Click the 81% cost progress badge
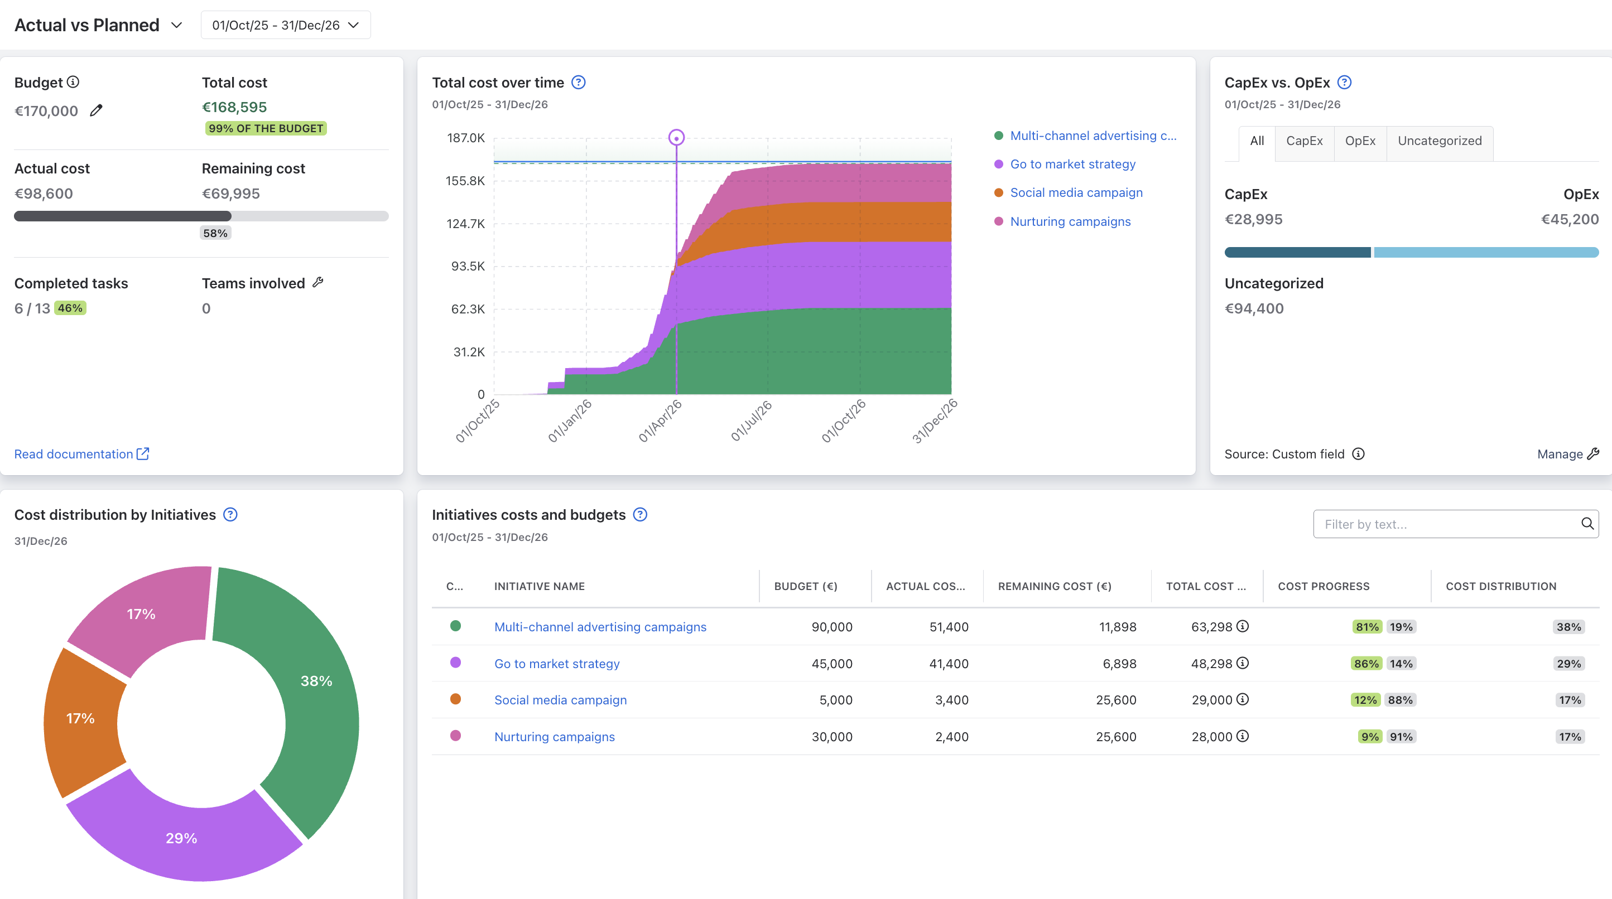The image size is (1612, 899). point(1367,627)
